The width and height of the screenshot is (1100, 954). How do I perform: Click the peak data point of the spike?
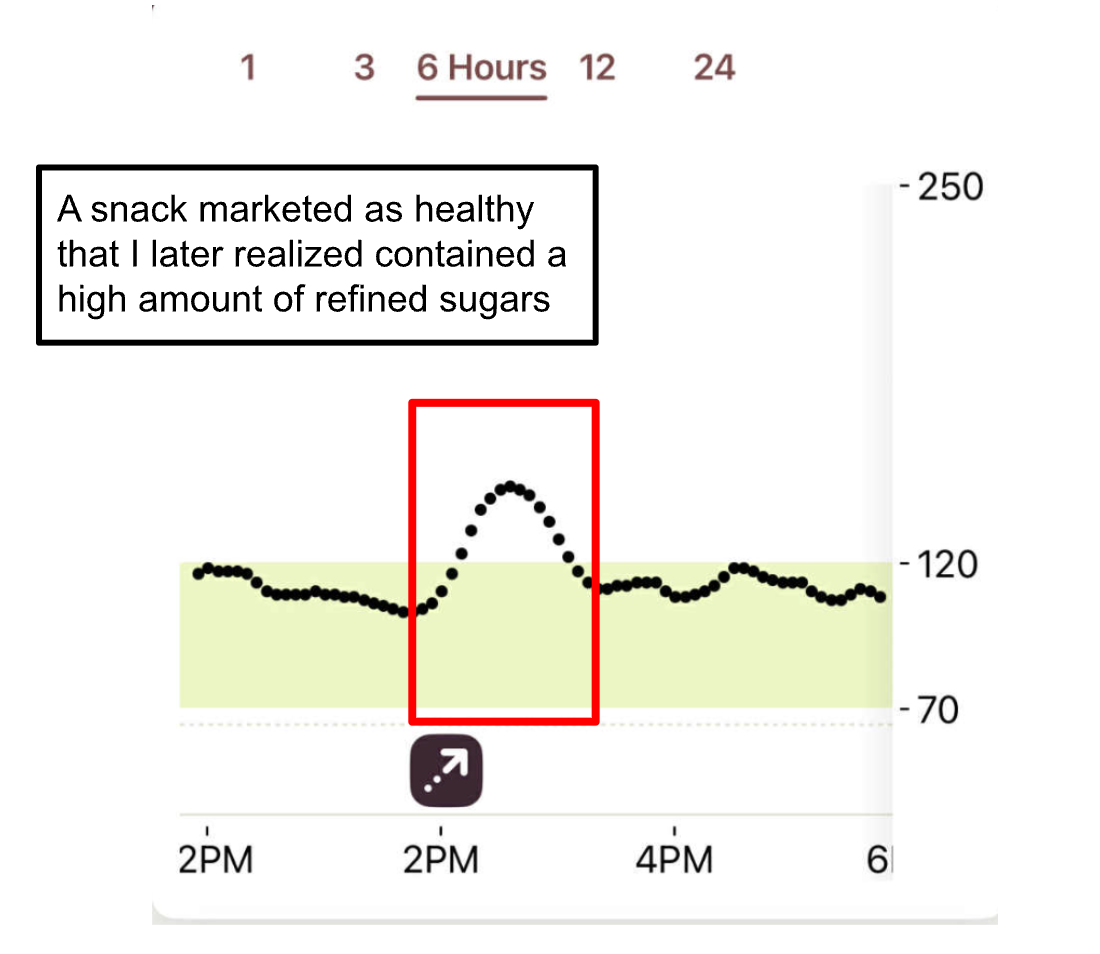(x=510, y=486)
